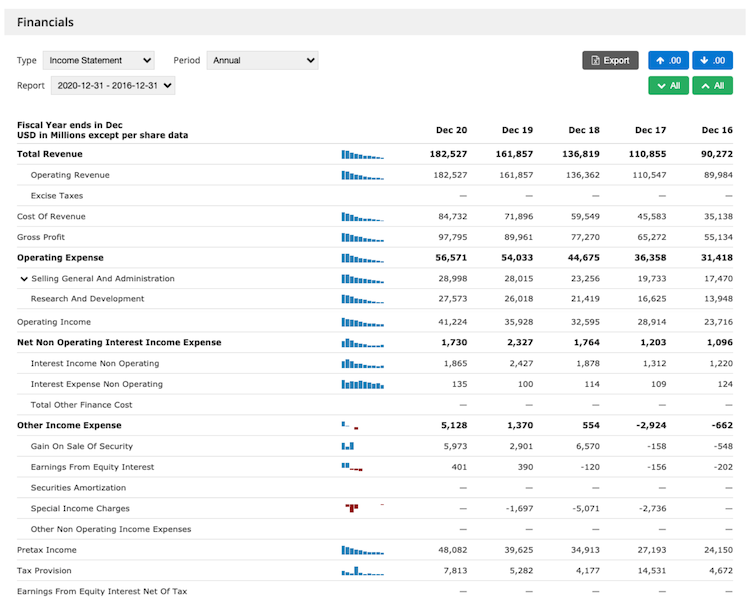Click the Operating Income row label
Image resolution: width=750 pixels, height=597 pixels.
pos(54,322)
